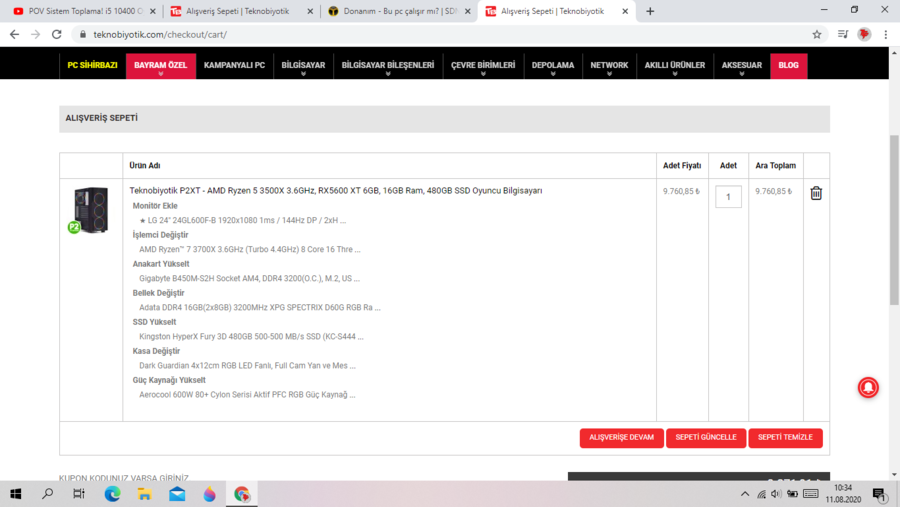The width and height of the screenshot is (900, 507).
Task: Go forward with the arrow button
Action: coord(36,34)
